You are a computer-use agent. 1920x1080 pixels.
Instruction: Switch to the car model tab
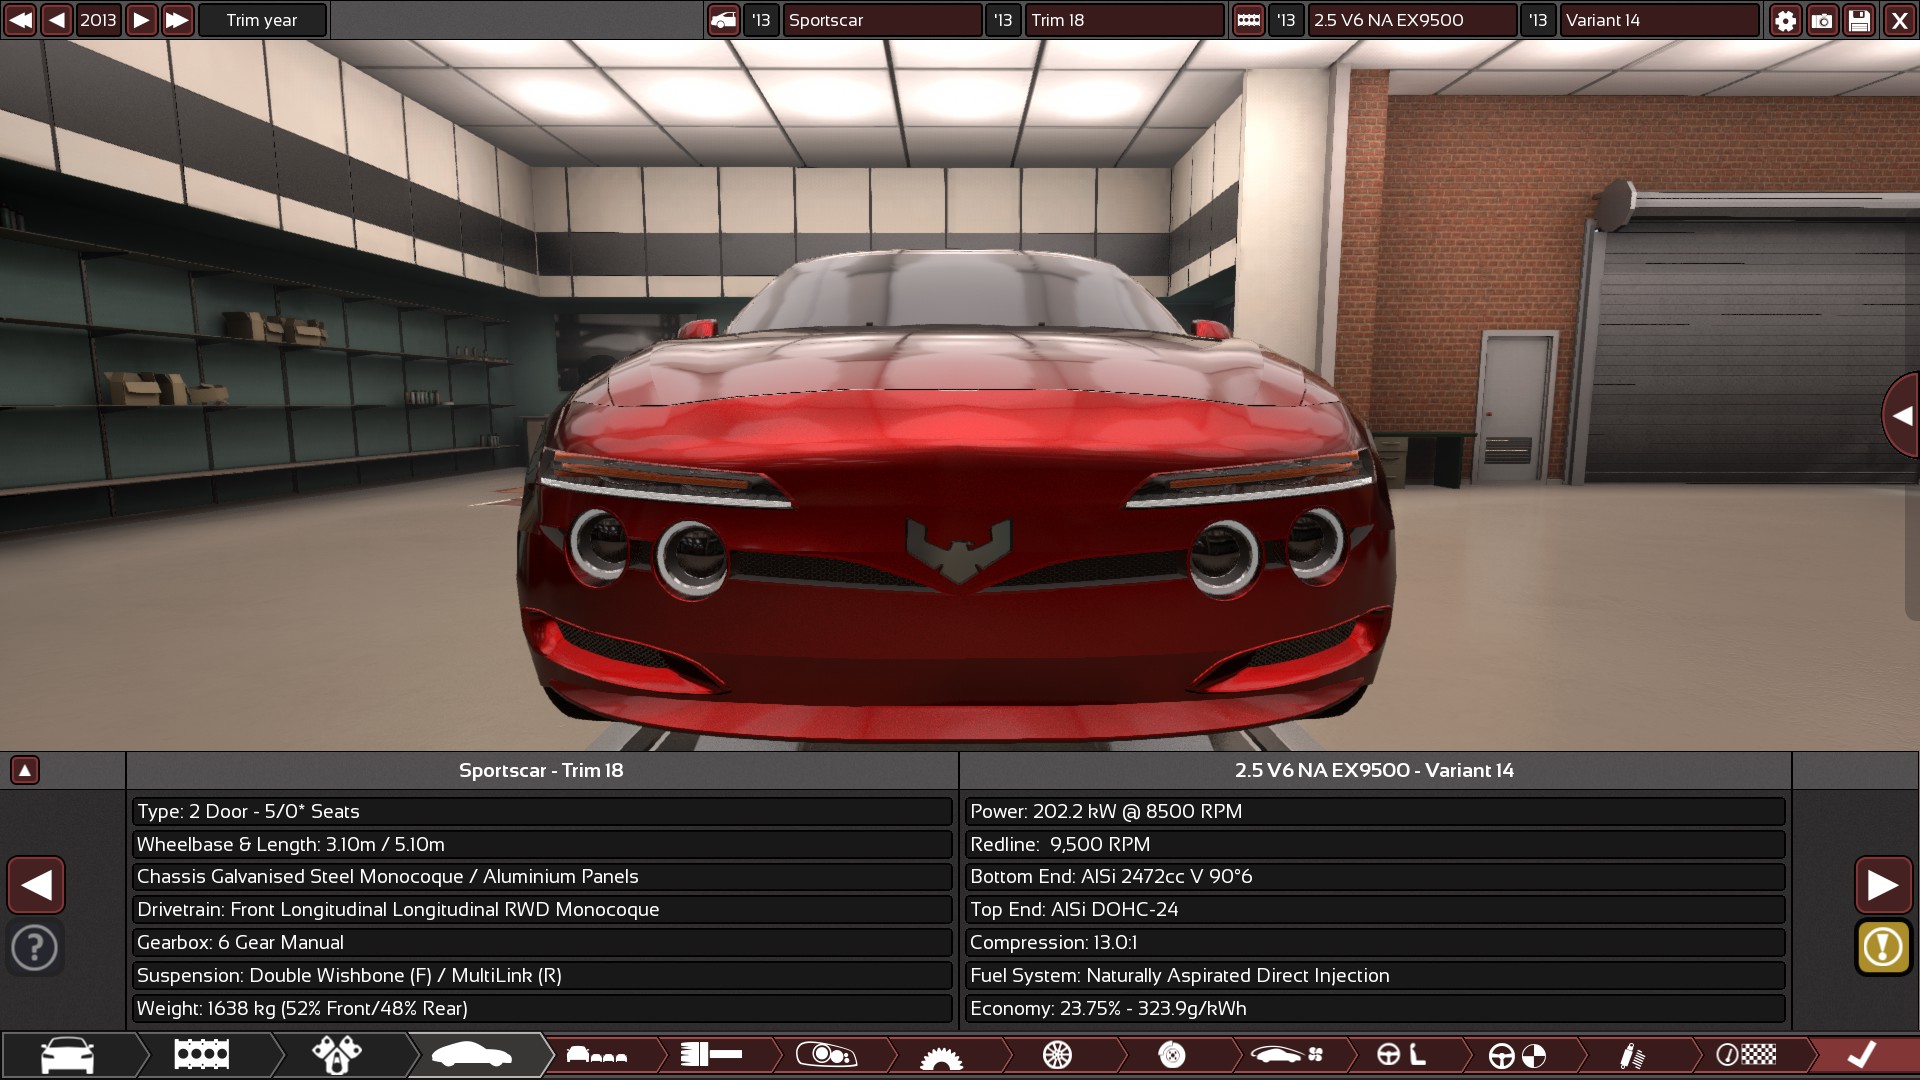click(x=68, y=1055)
